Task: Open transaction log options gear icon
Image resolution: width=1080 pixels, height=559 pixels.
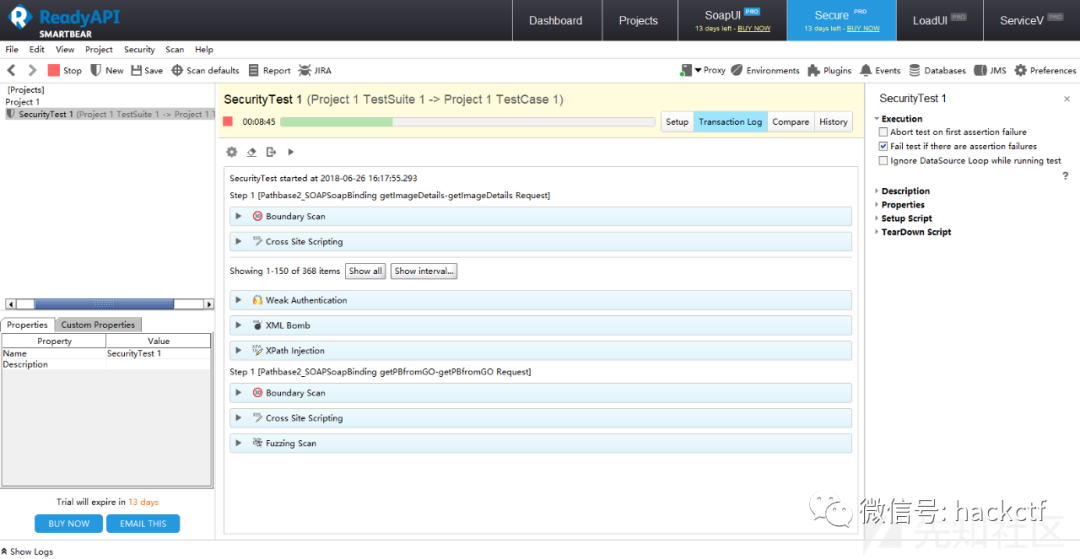Action: (232, 151)
